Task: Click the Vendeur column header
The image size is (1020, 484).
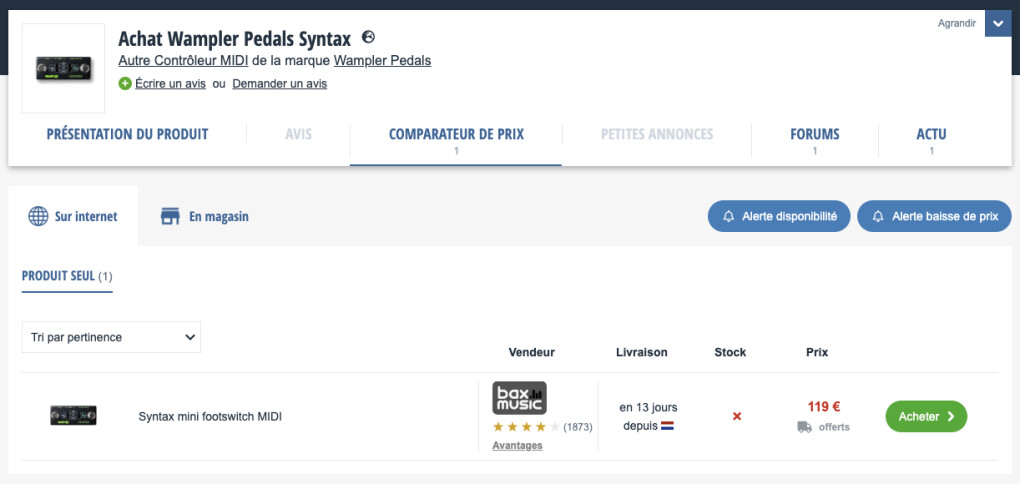Action: point(531,352)
